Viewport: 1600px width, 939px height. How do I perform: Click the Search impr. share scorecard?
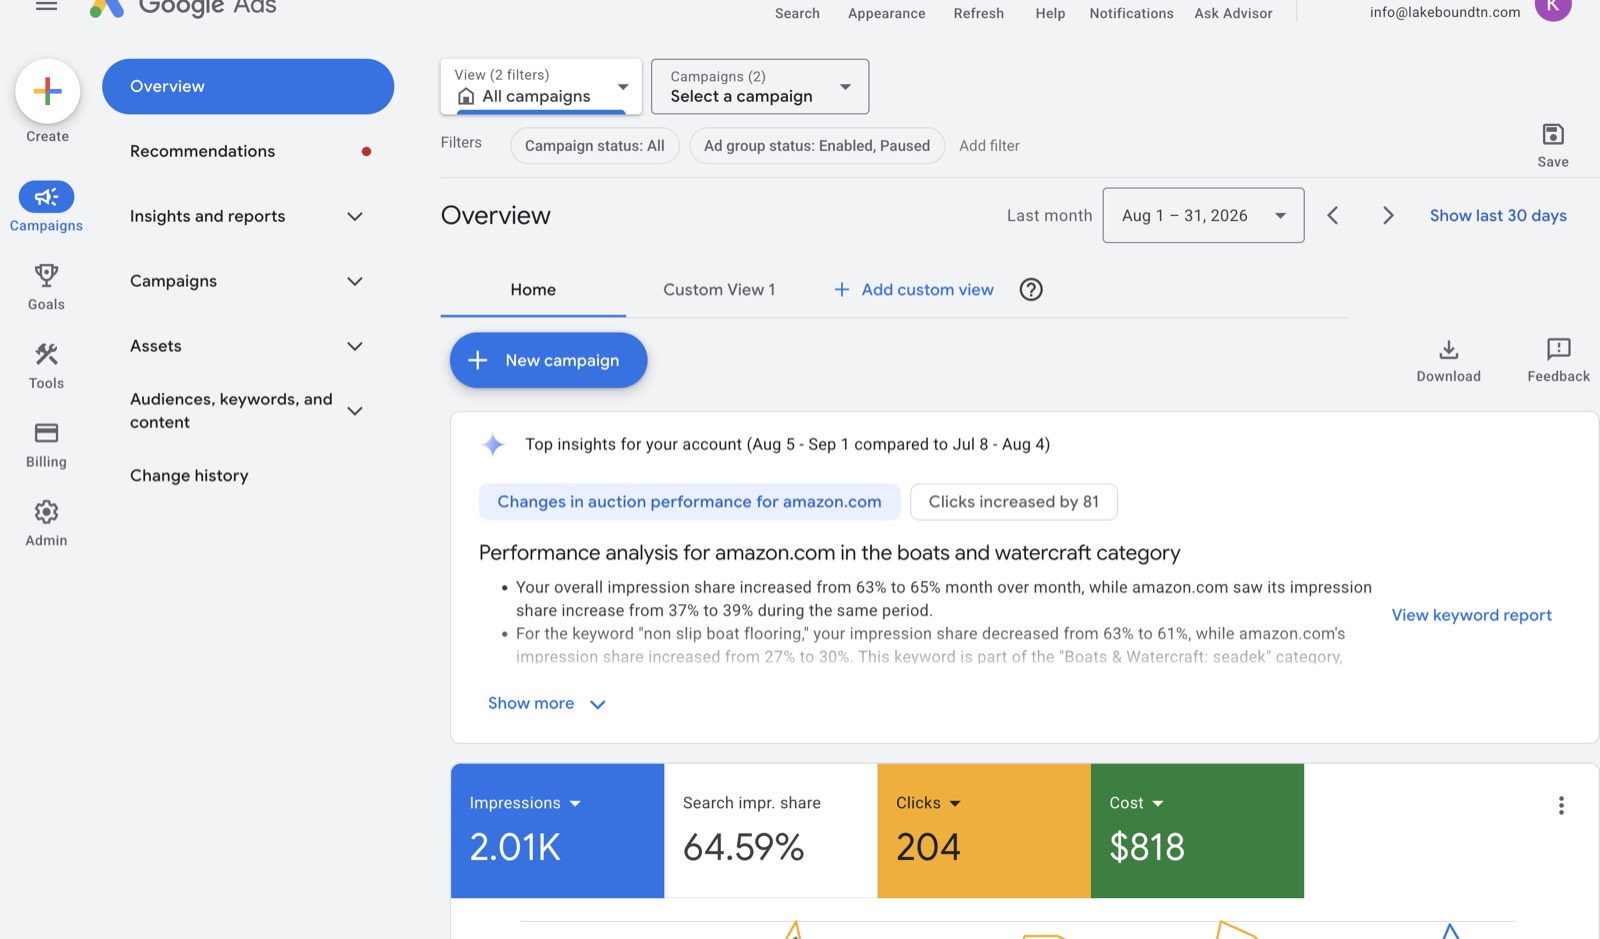pyautogui.click(x=770, y=830)
